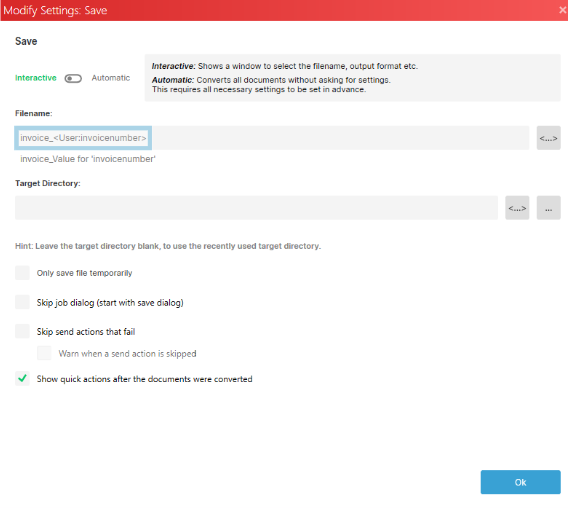Click into the Filename text field
The image size is (568, 508).
coord(272,138)
